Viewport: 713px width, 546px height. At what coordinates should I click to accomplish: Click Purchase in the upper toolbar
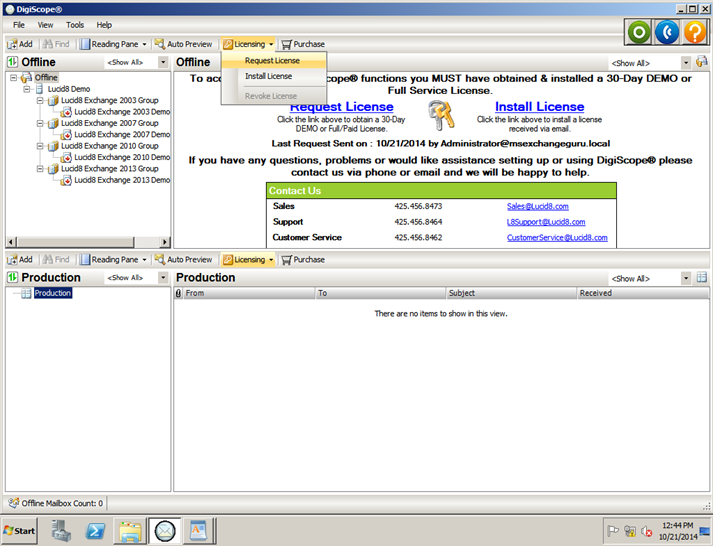point(303,44)
